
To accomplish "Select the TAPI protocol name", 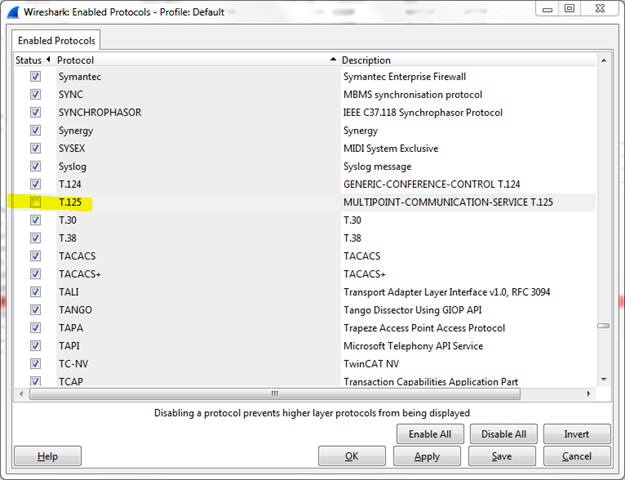I will (x=69, y=346).
